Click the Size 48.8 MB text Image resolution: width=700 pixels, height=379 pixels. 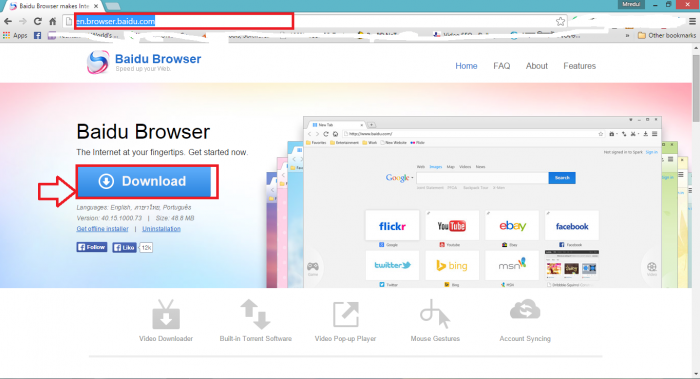(x=175, y=218)
